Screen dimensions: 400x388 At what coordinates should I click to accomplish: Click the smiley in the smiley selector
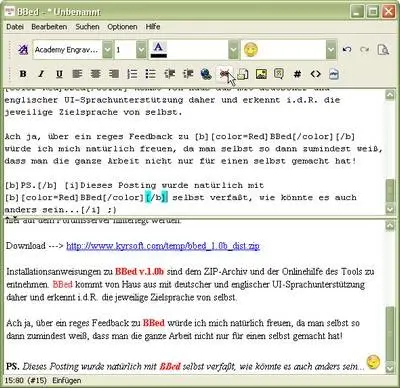click(x=251, y=50)
